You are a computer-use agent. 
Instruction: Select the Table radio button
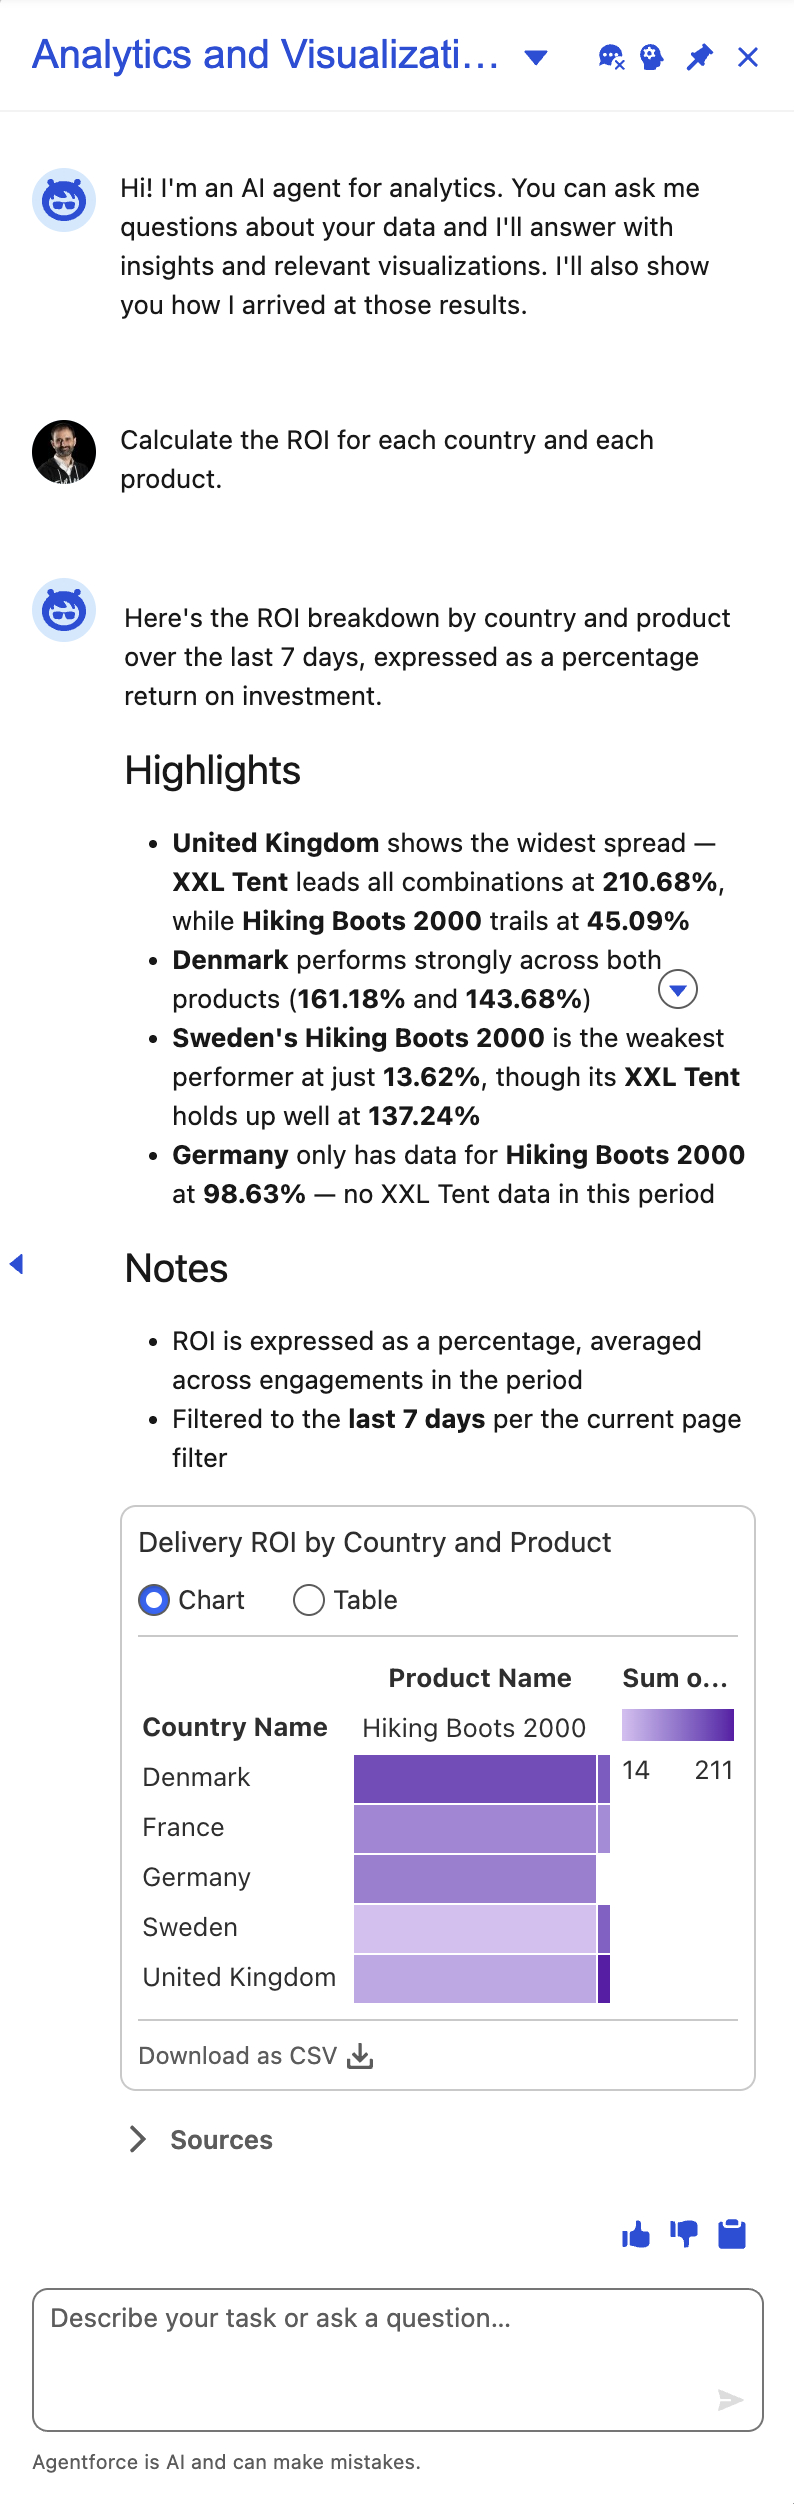coord(309,1600)
